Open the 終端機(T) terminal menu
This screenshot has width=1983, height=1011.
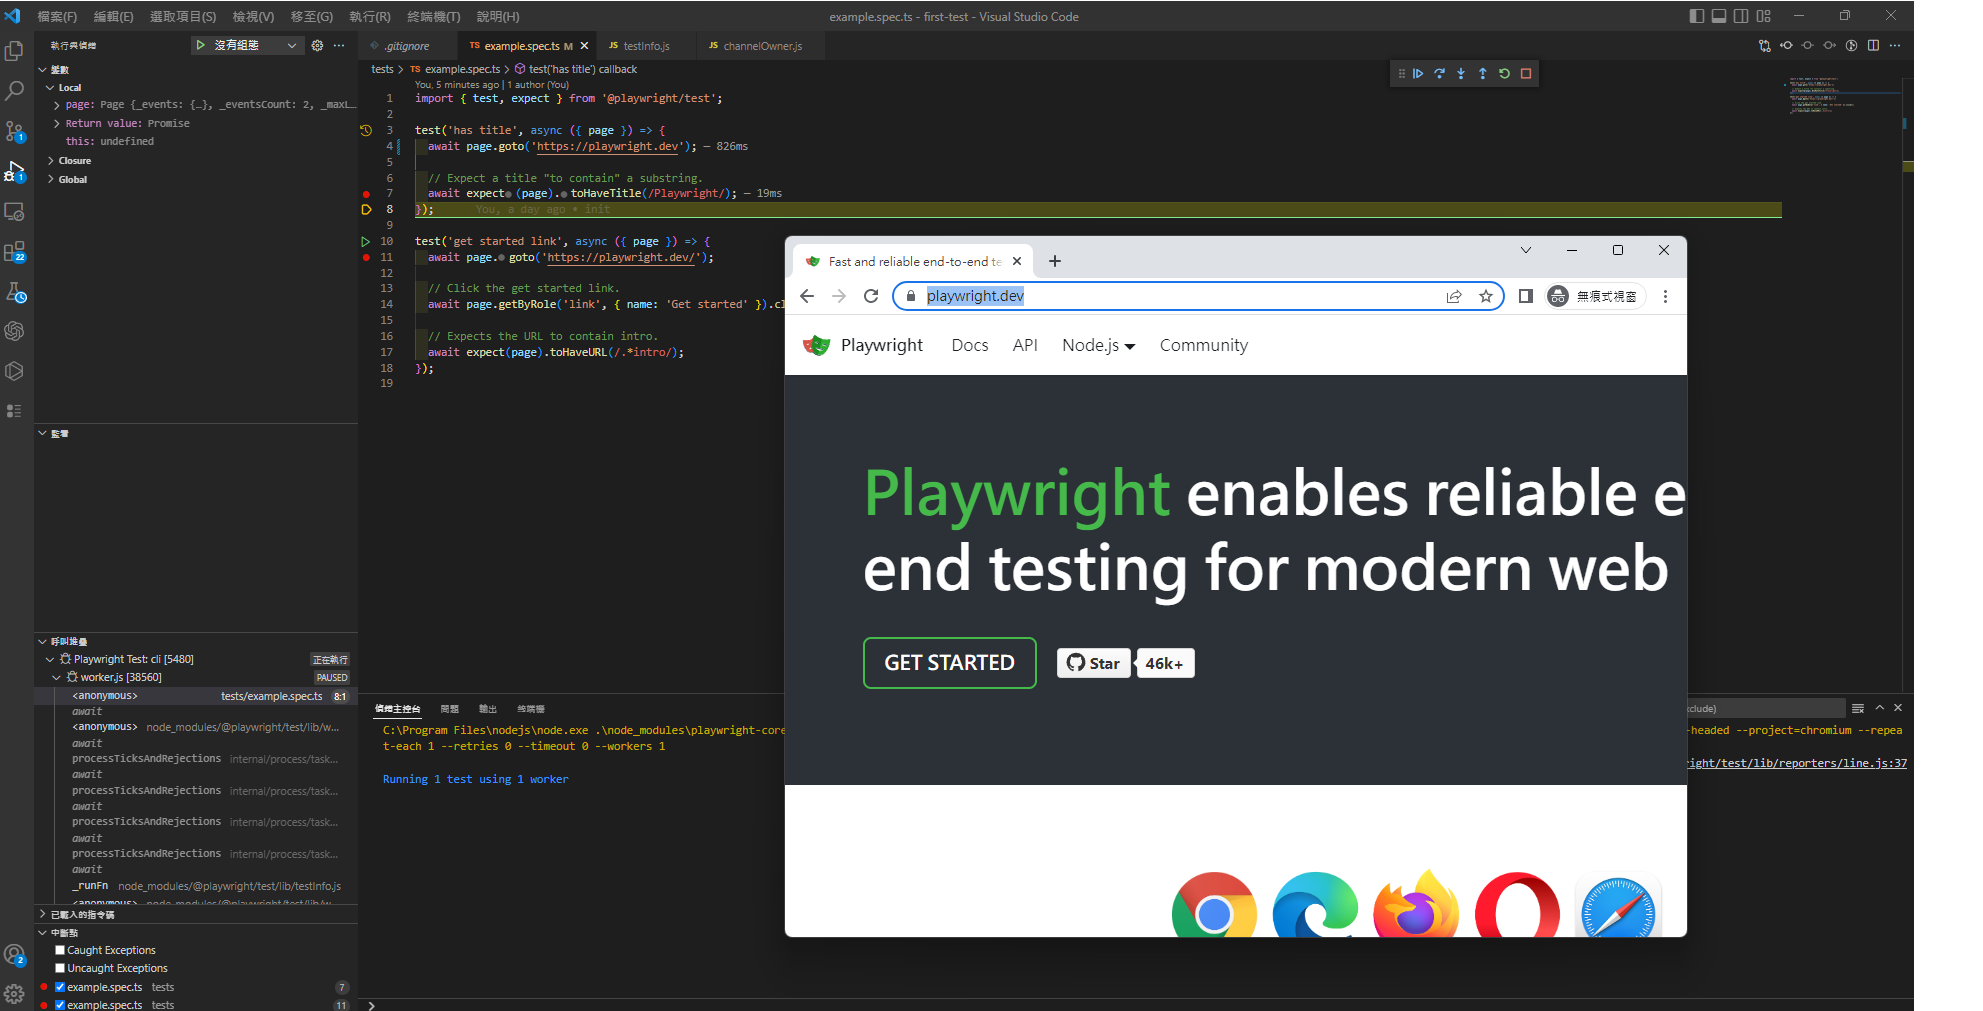coord(433,17)
